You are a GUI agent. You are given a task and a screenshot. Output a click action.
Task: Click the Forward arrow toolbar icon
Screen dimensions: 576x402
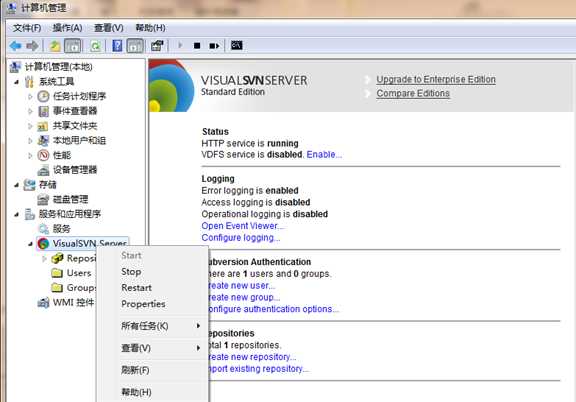pyautogui.click(x=32, y=46)
